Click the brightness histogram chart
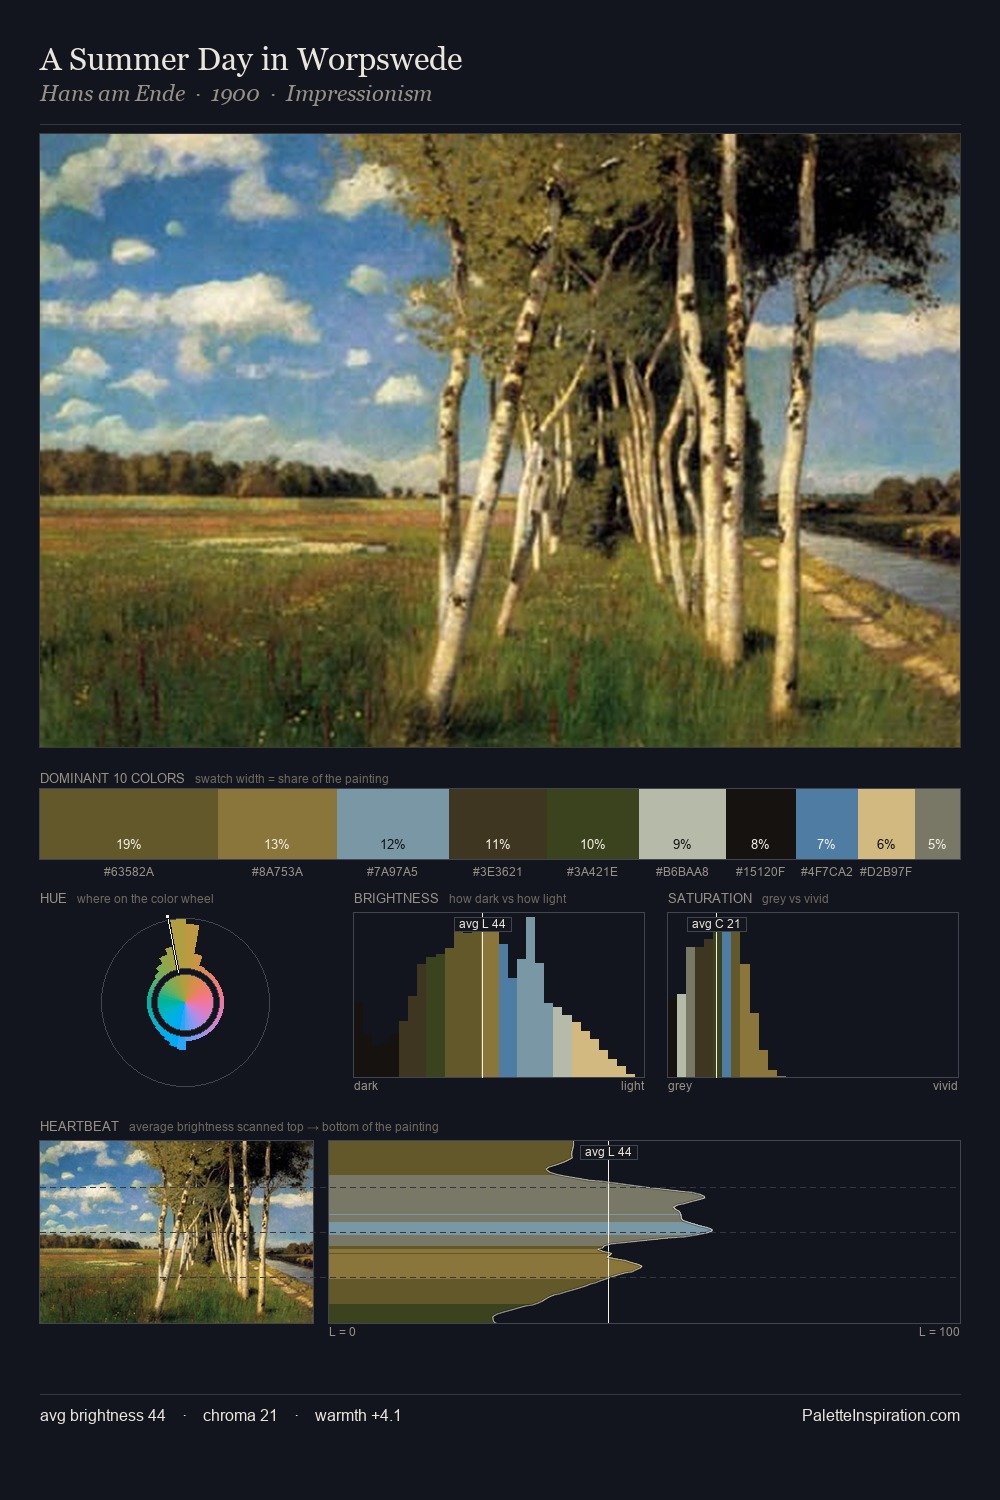This screenshot has width=1000, height=1500. [x=499, y=995]
